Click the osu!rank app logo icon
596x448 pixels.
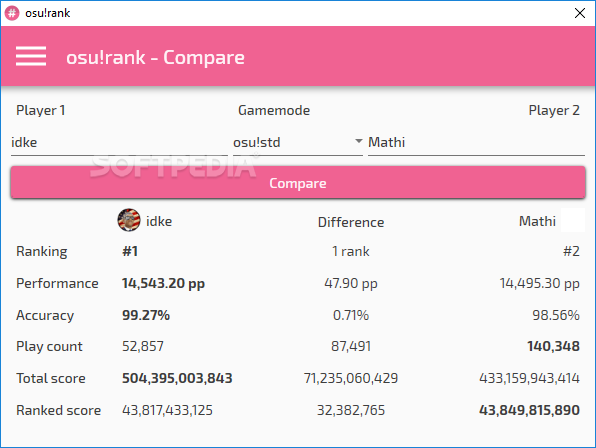(12, 13)
